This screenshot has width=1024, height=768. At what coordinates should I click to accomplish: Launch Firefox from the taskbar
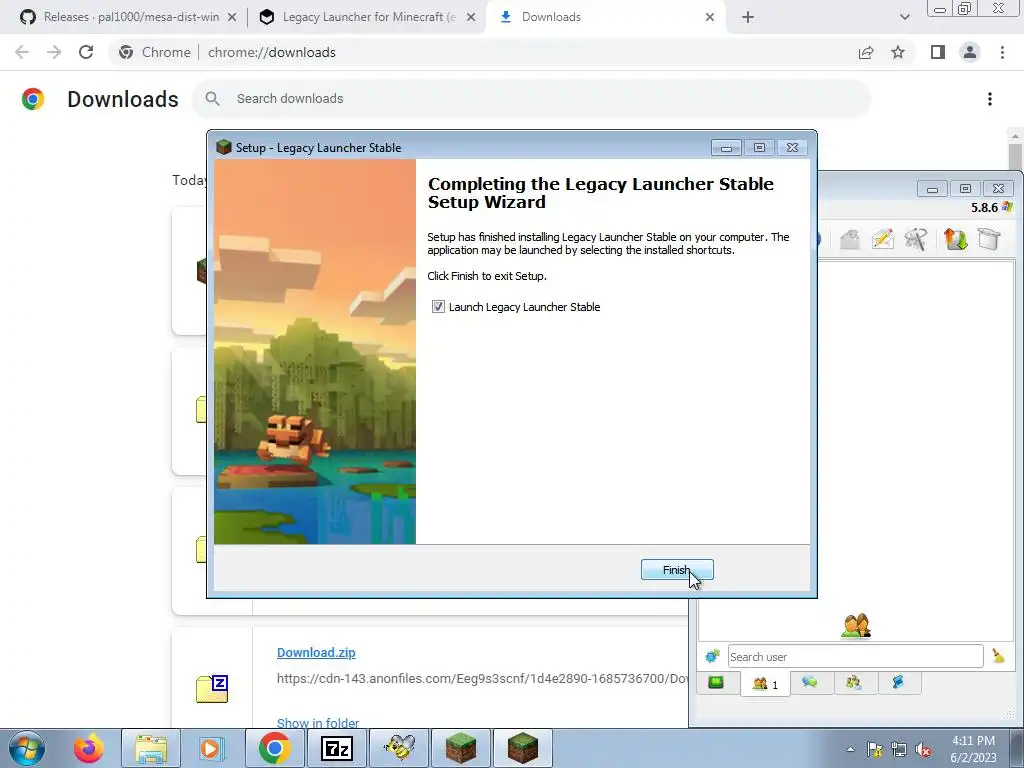coord(88,748)
